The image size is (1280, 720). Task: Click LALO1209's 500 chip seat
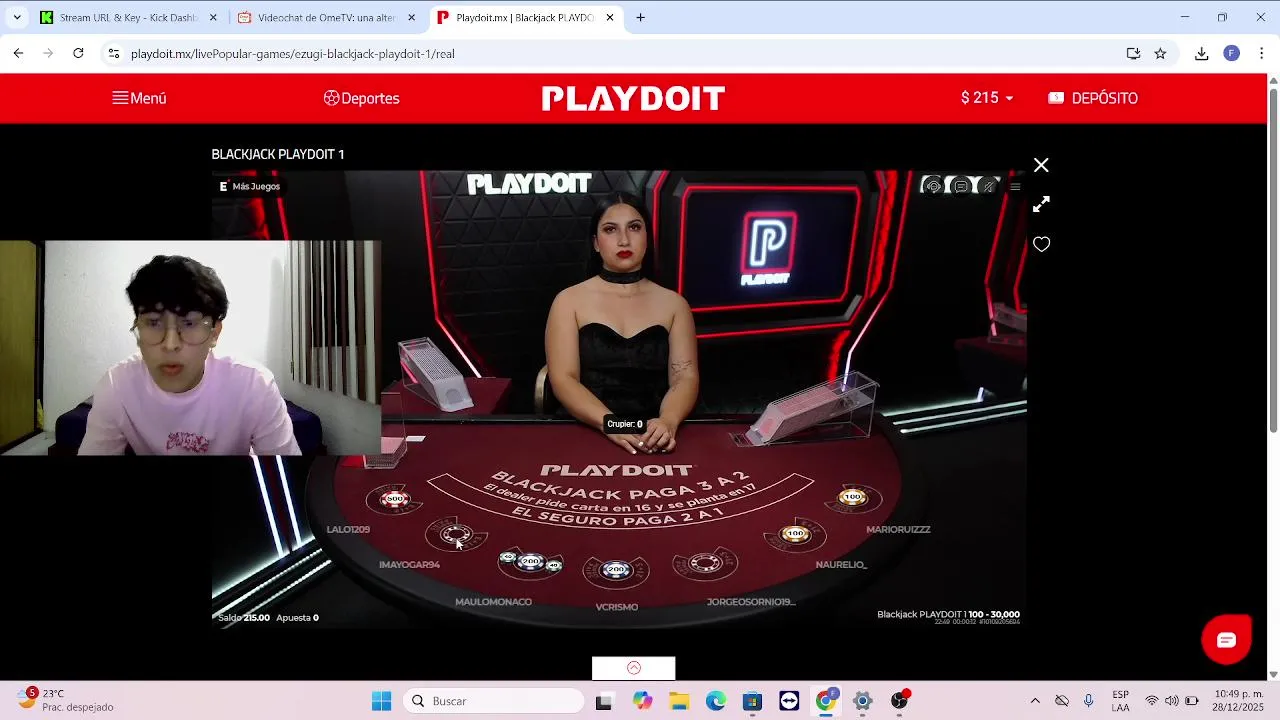tap(395, 498)
